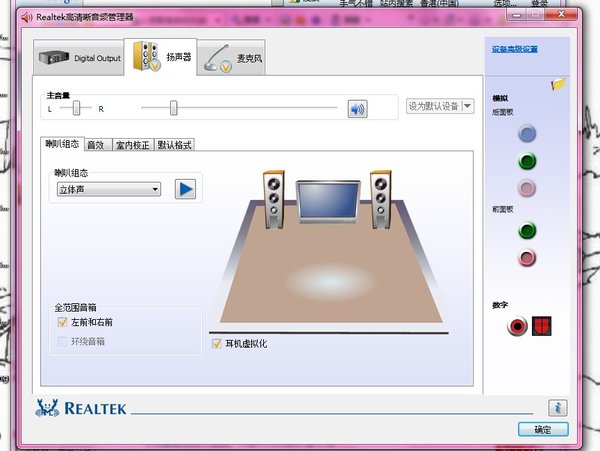Select the pink front panel jack
600x451 pixels.
(527, 258)
